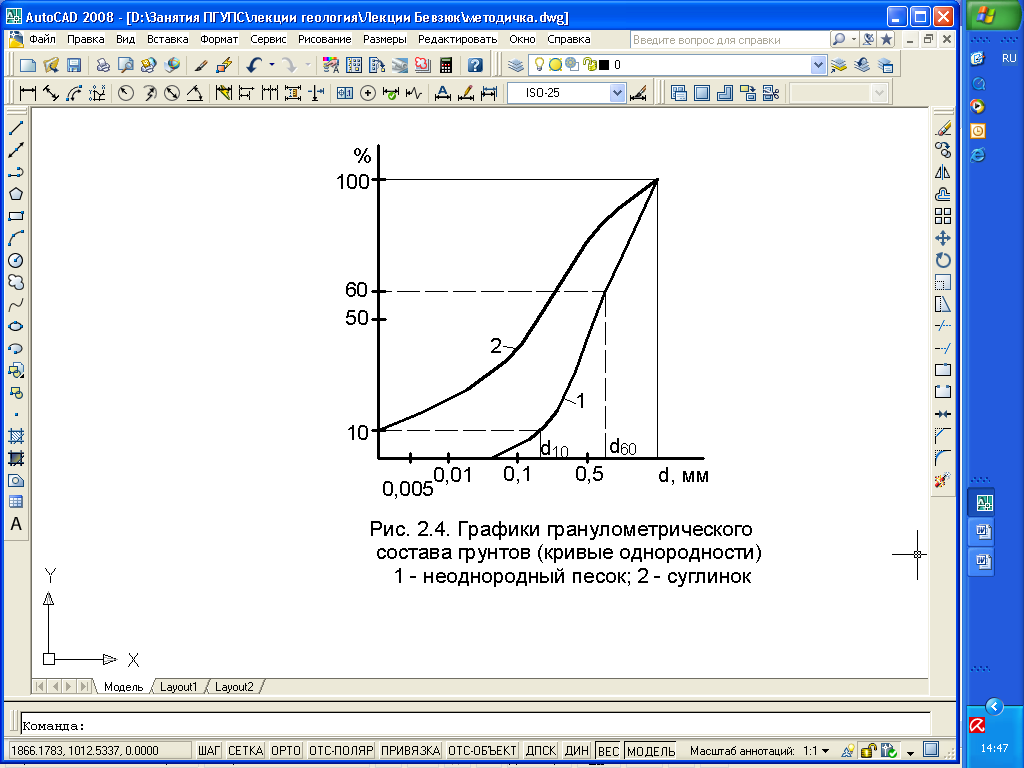Select the Explode tool
1024x768 pixels.
click(942, 481)
